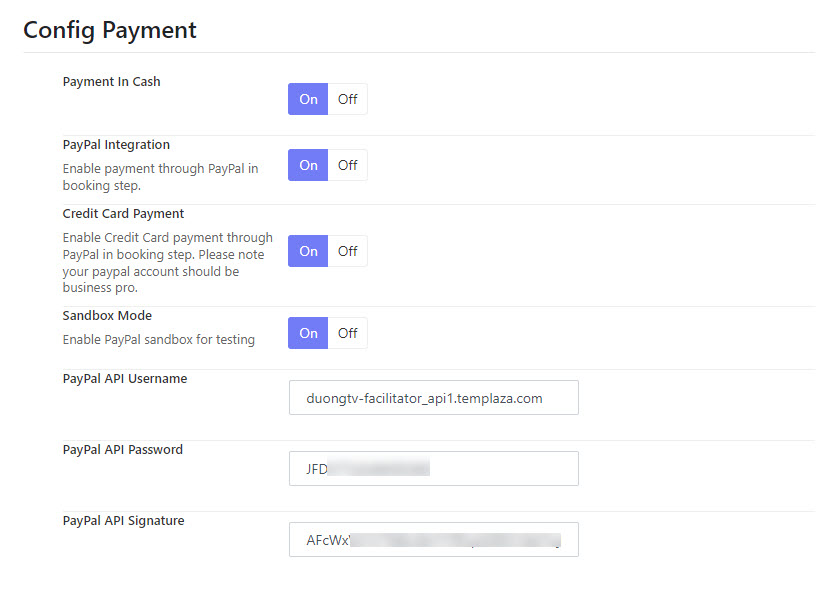Click the Payment In Cash label
Viewport: 834px width, 596px height.
pyautogui.click(x=111, y=81)
